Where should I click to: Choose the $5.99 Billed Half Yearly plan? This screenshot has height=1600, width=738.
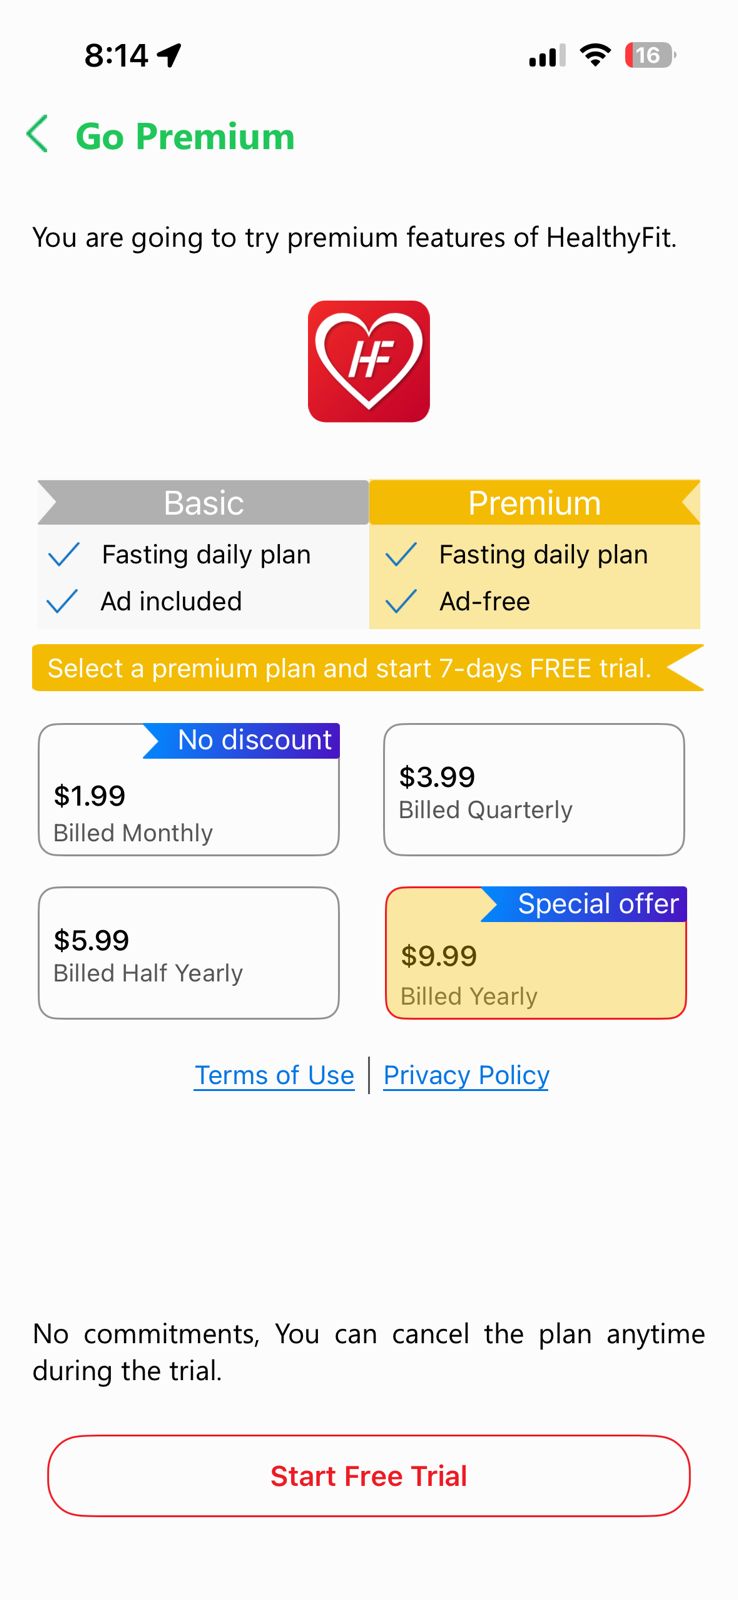(x=188, y=953)
